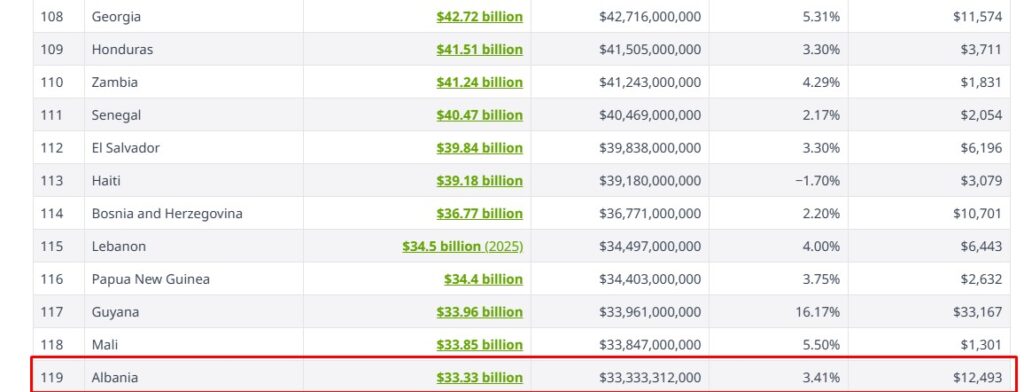The height and width of the screenshot is (392, 1024).
Task: Select the Albania country name cell
Action: point(194,378)
